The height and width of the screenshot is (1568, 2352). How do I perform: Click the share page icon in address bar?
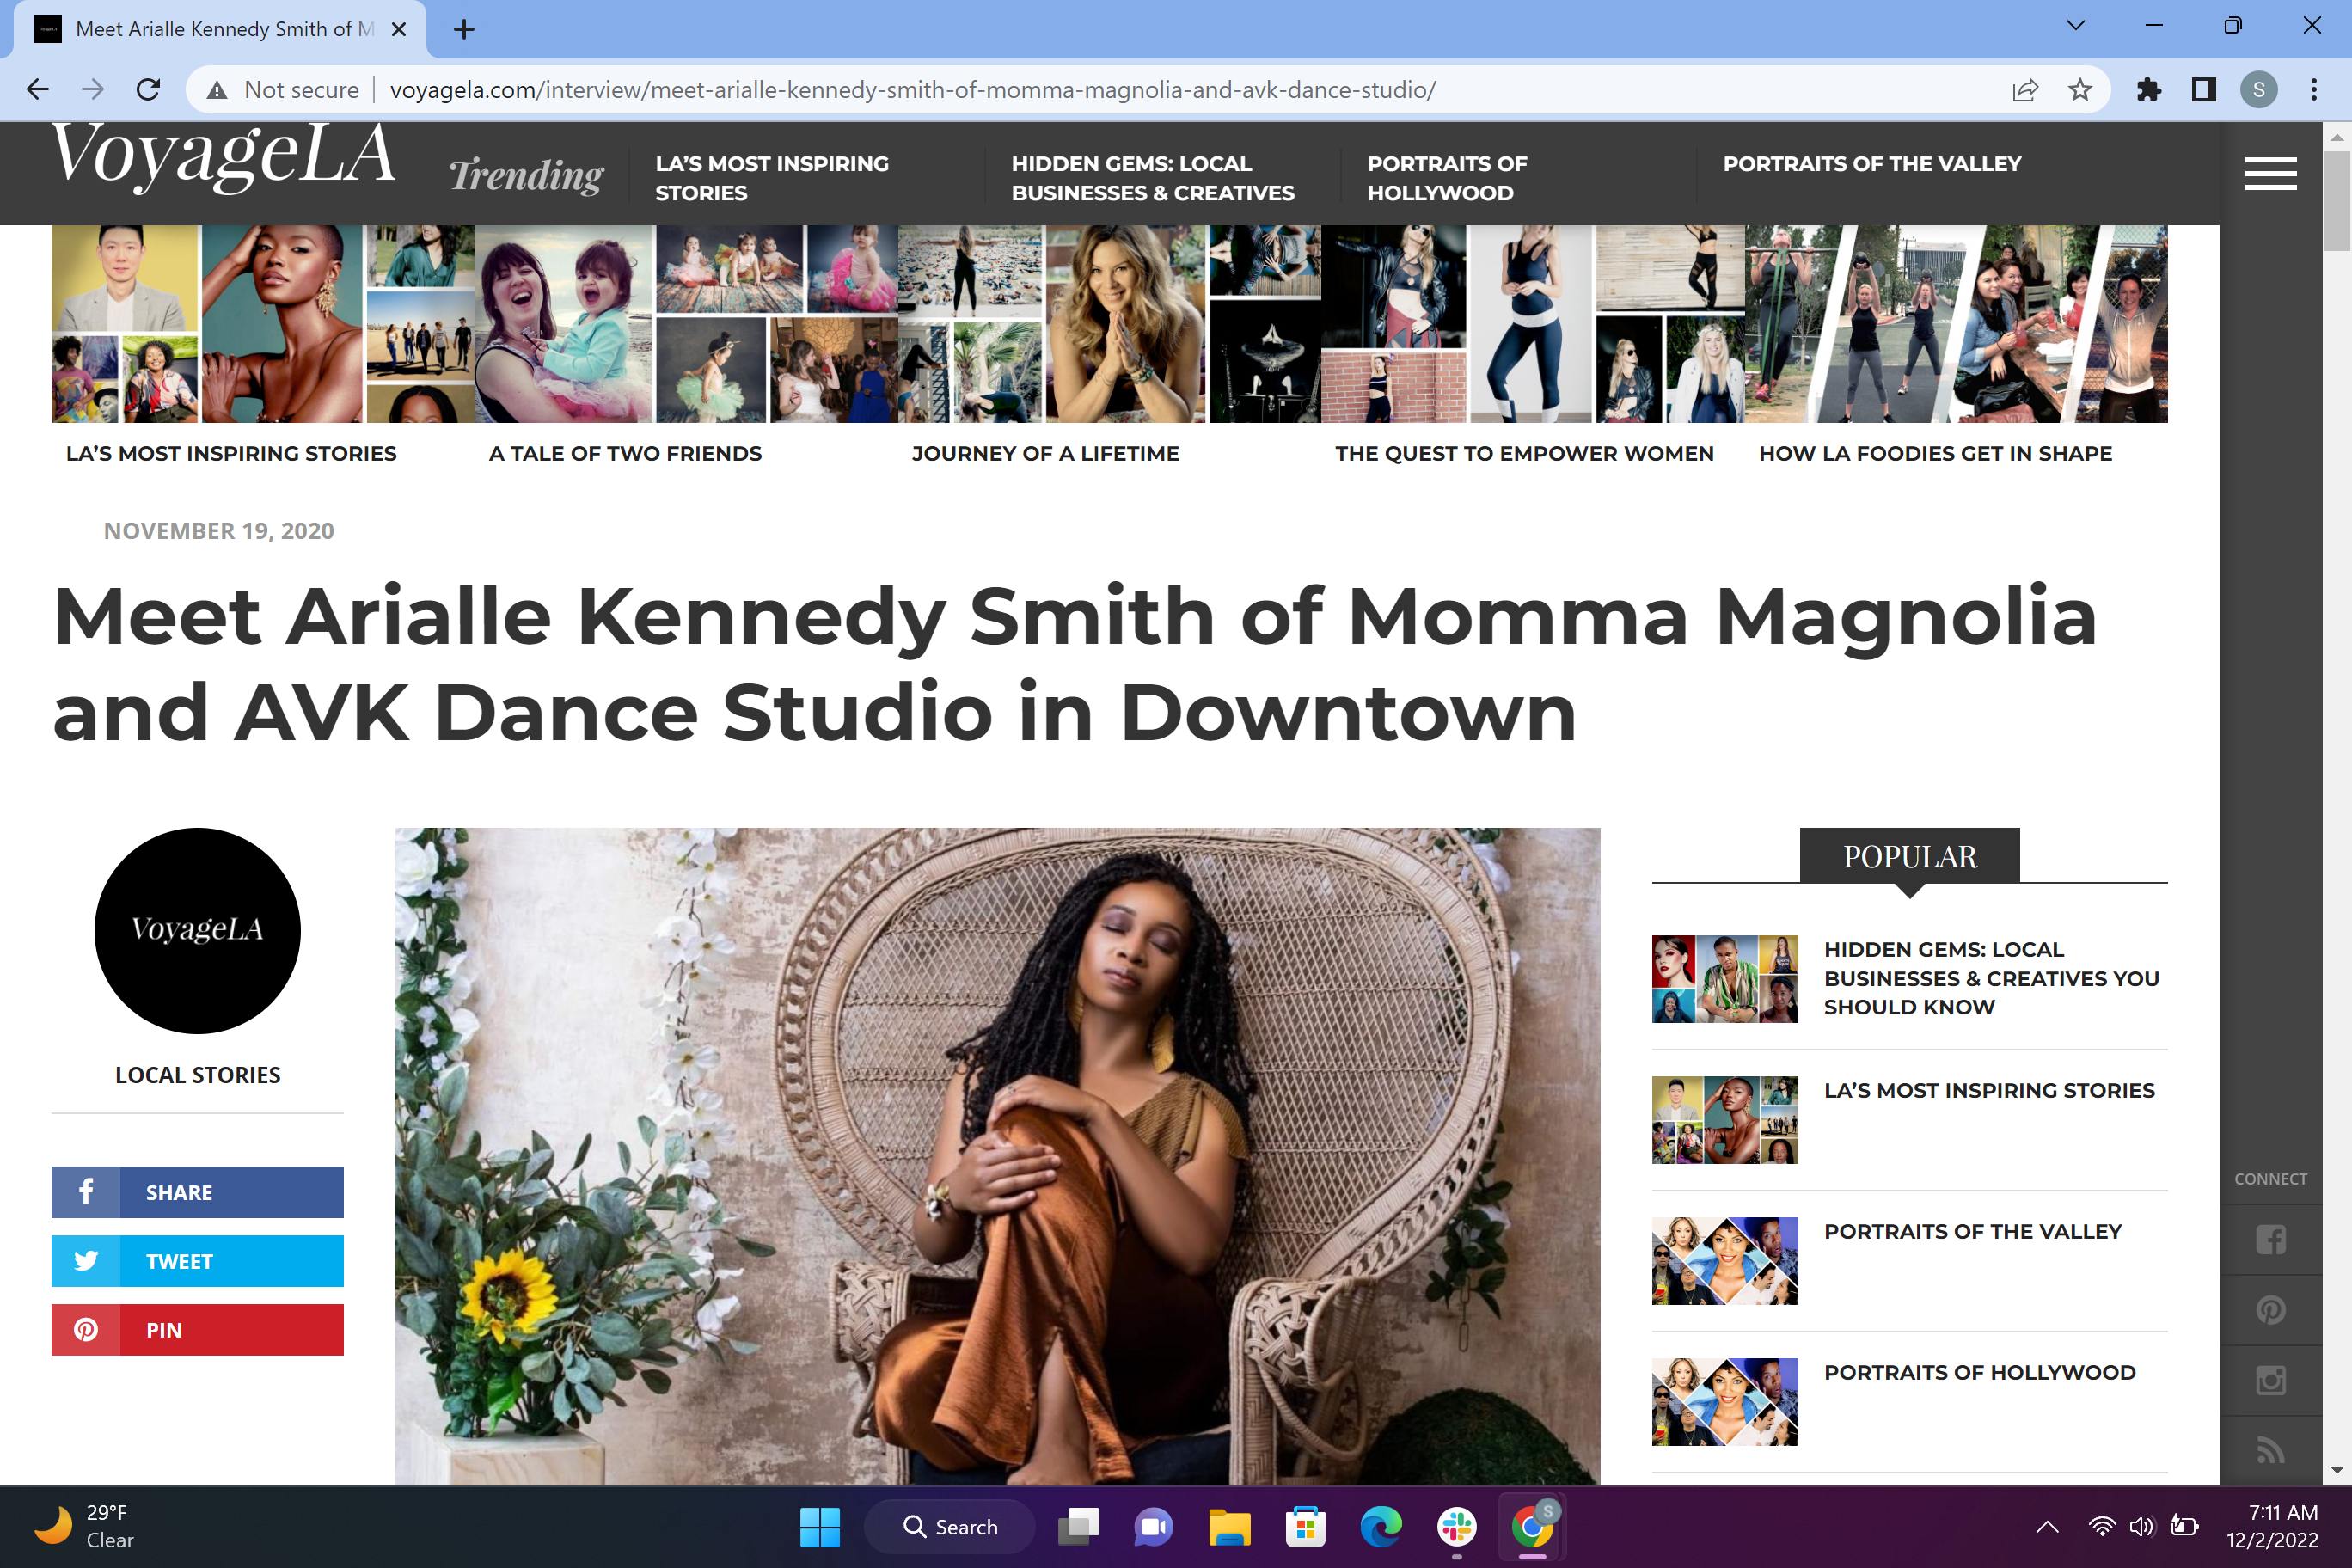(x=2025, y=90)
